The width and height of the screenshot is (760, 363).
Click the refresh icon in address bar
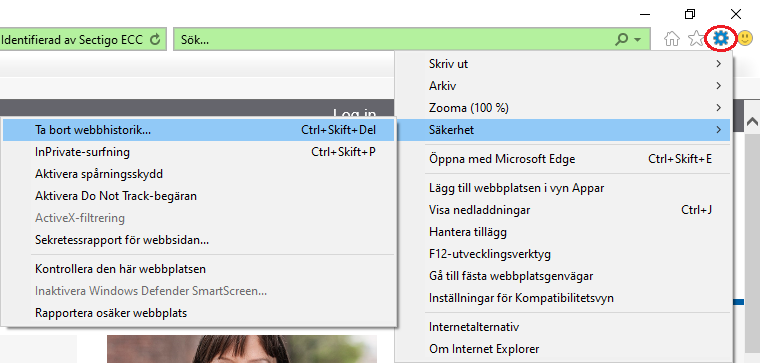pos(155,40)
